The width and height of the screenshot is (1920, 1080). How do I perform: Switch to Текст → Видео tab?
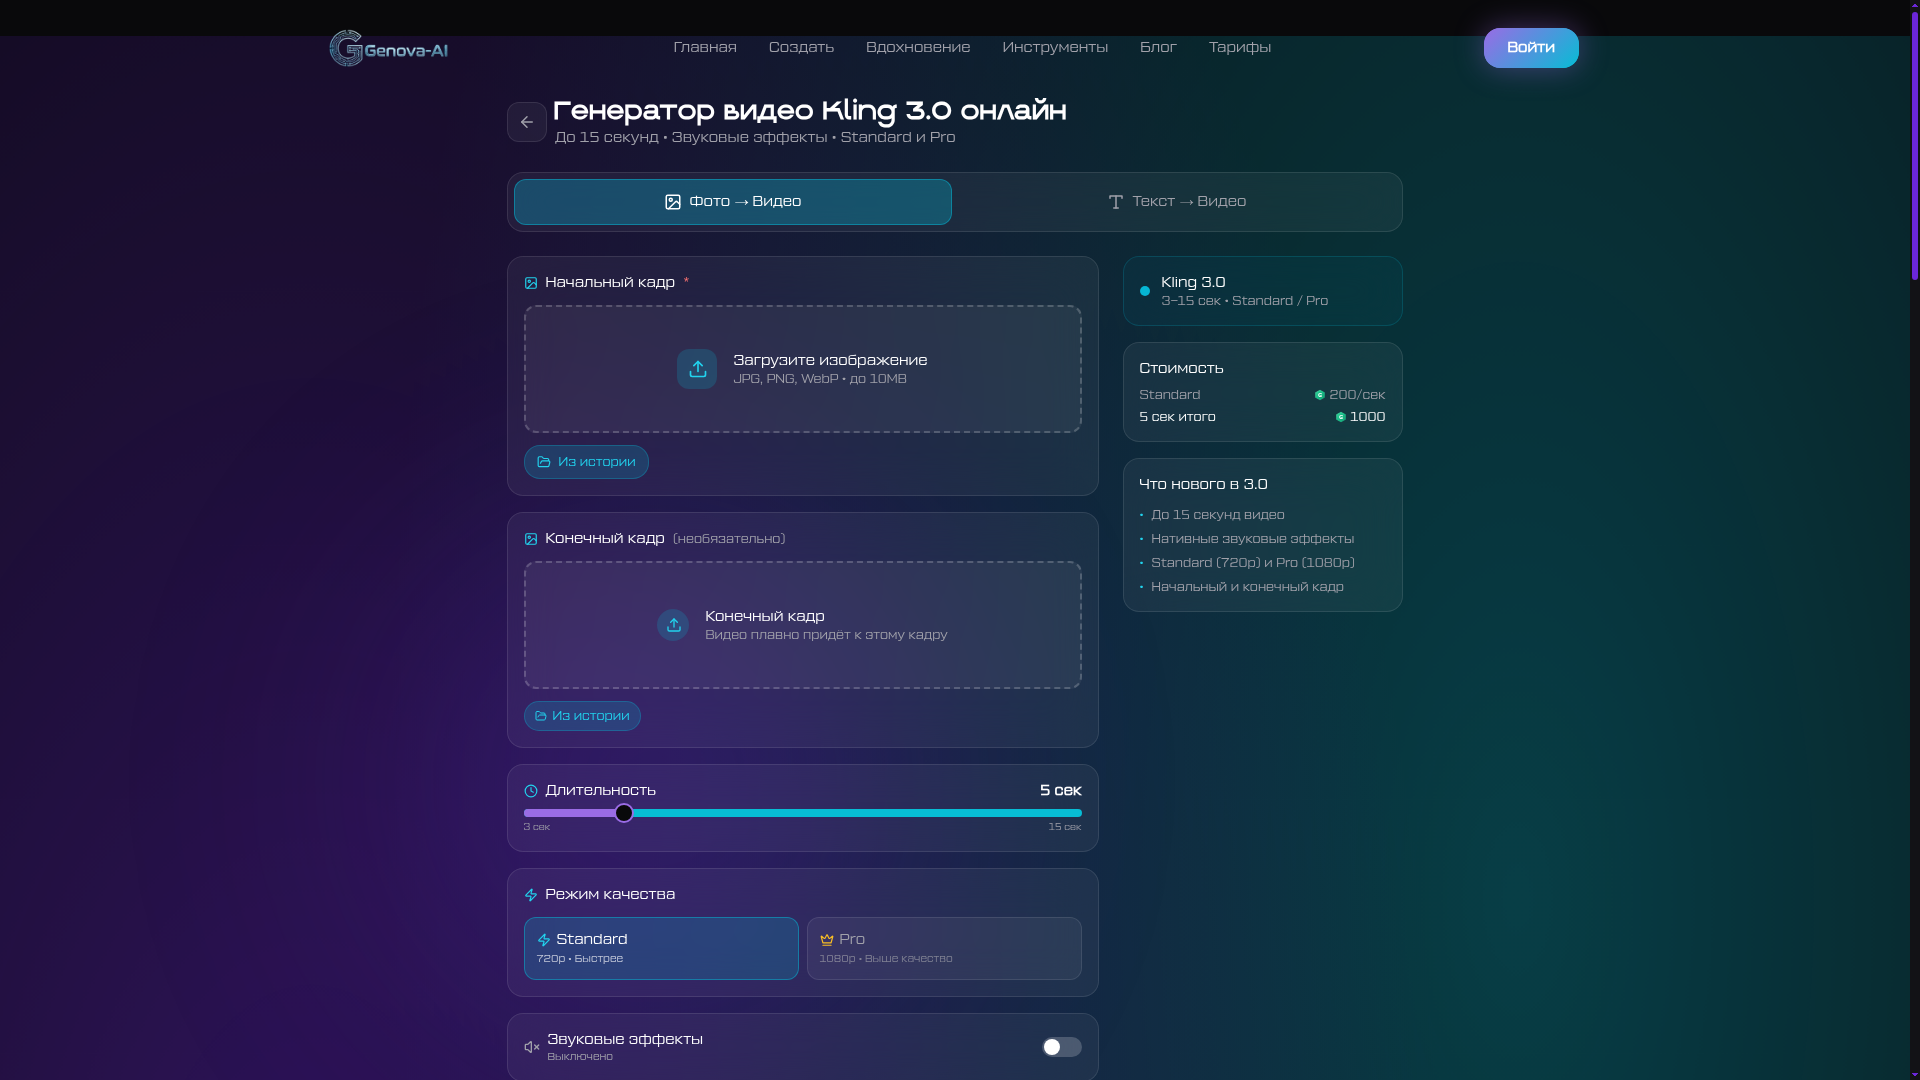click(x=1177, y=202)
